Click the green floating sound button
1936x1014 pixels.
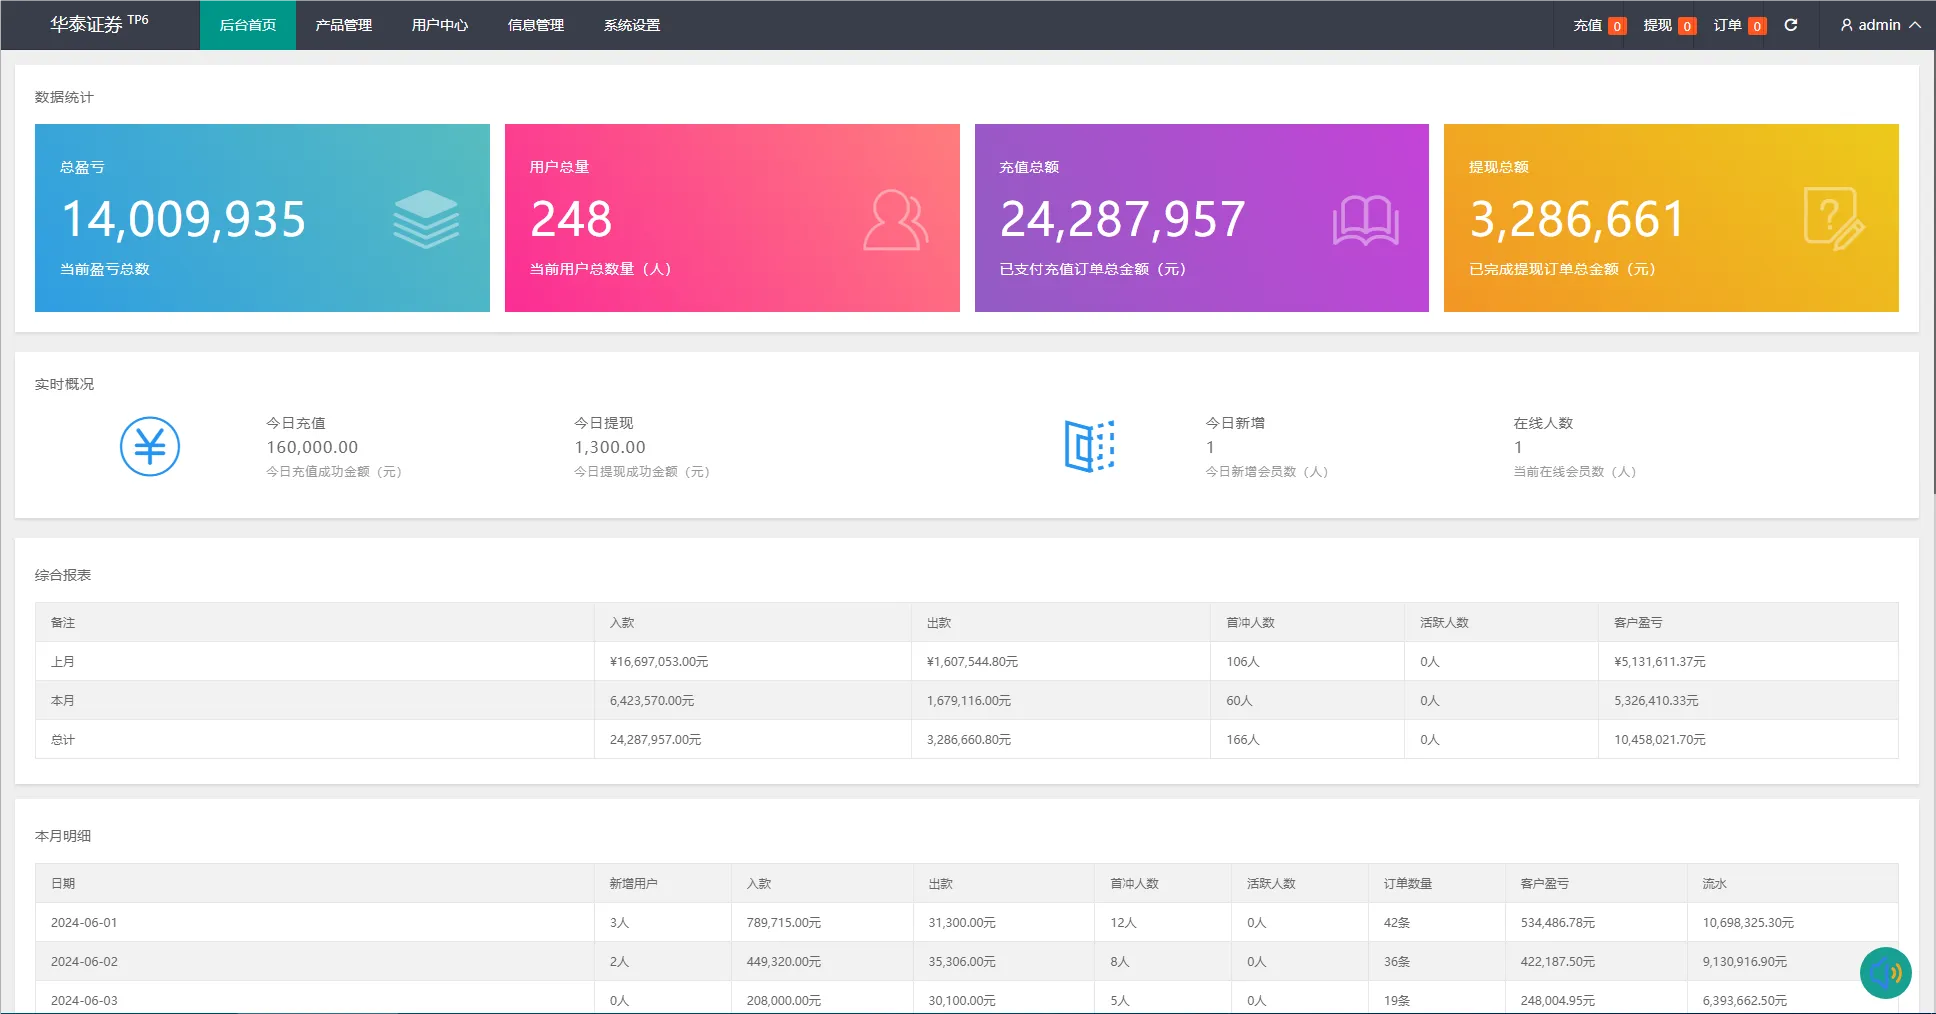tap(1885, 972)
